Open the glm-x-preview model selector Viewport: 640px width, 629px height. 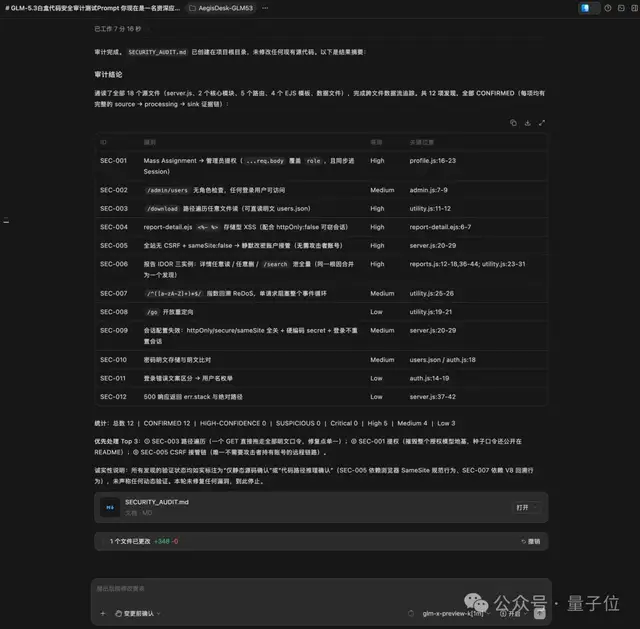(456, 613)
